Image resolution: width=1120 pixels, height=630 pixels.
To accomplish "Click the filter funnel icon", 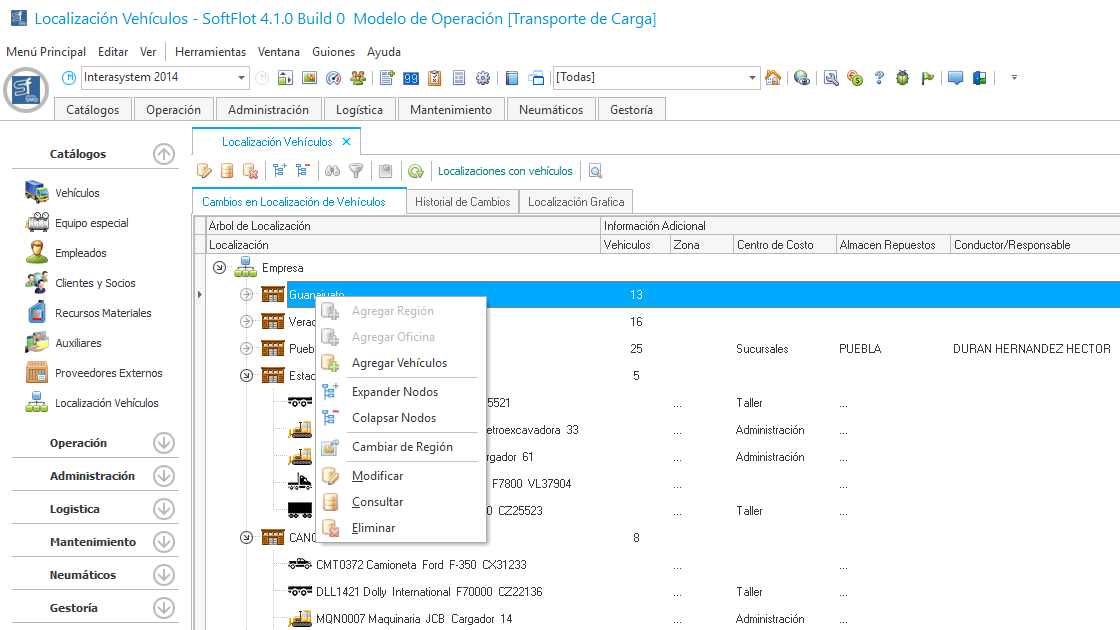I will pyautogui.click(x=356, y=171).
